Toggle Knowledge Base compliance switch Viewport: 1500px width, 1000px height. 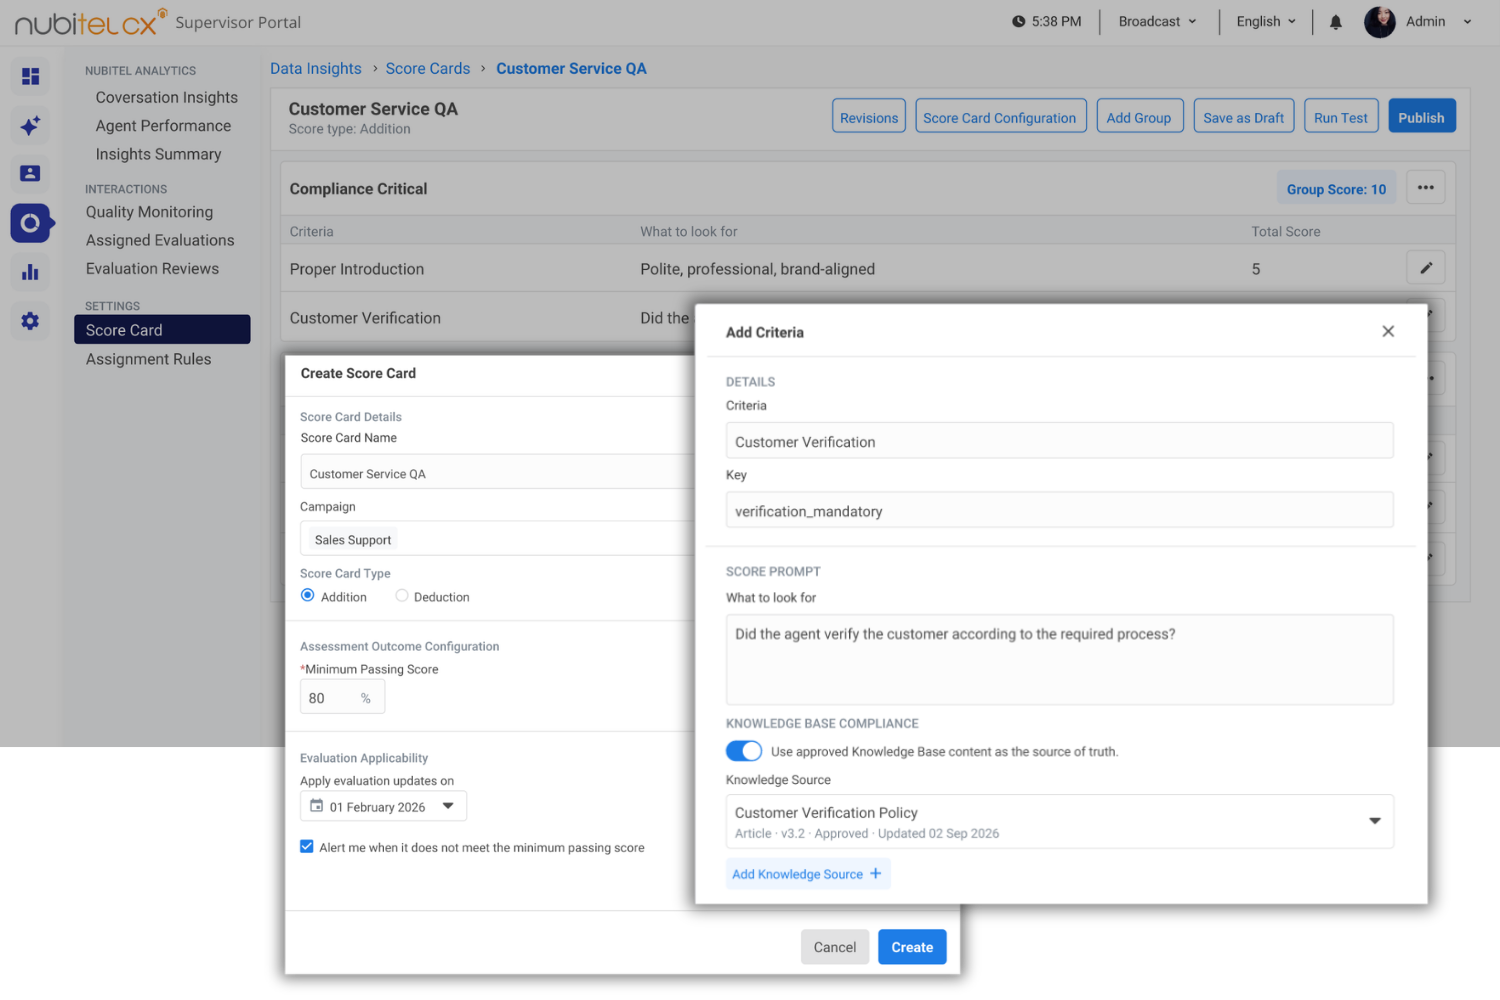744,751
